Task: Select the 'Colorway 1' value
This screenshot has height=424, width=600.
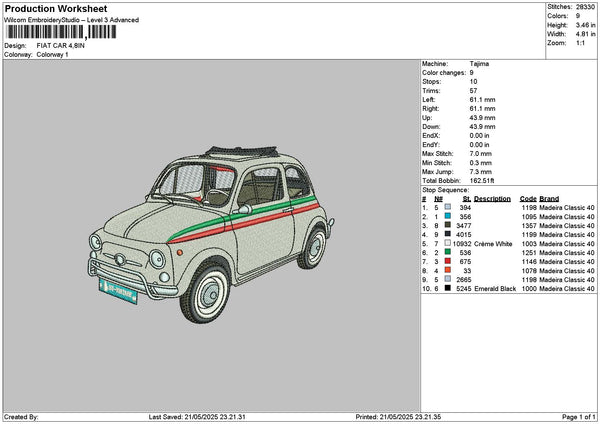Action: [x=52, y=55]
